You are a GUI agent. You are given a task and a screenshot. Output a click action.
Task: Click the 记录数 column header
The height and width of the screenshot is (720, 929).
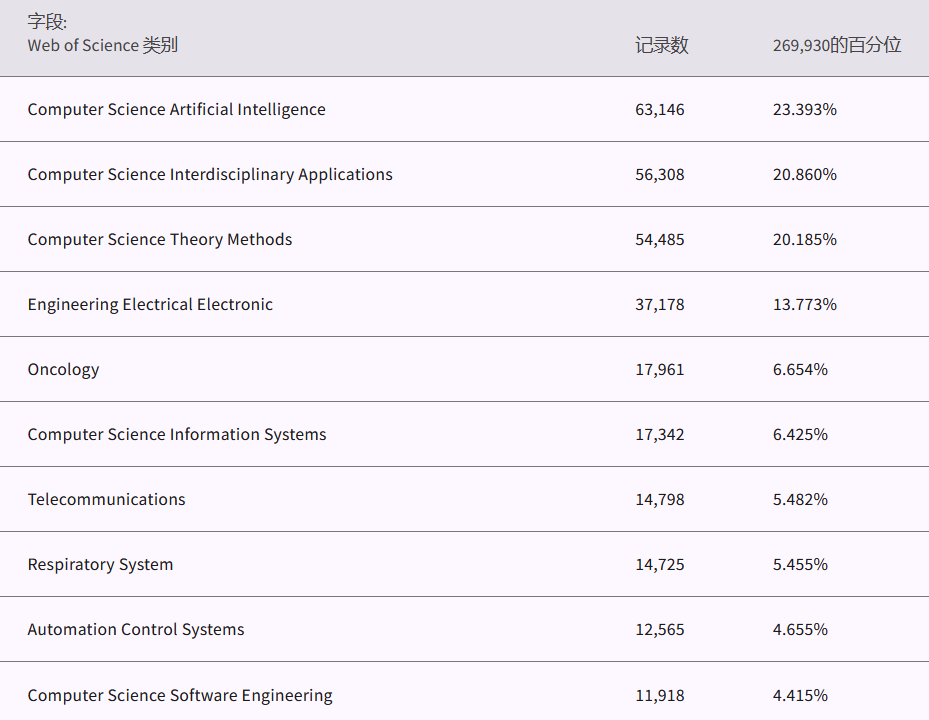click(x=661, y=46)
